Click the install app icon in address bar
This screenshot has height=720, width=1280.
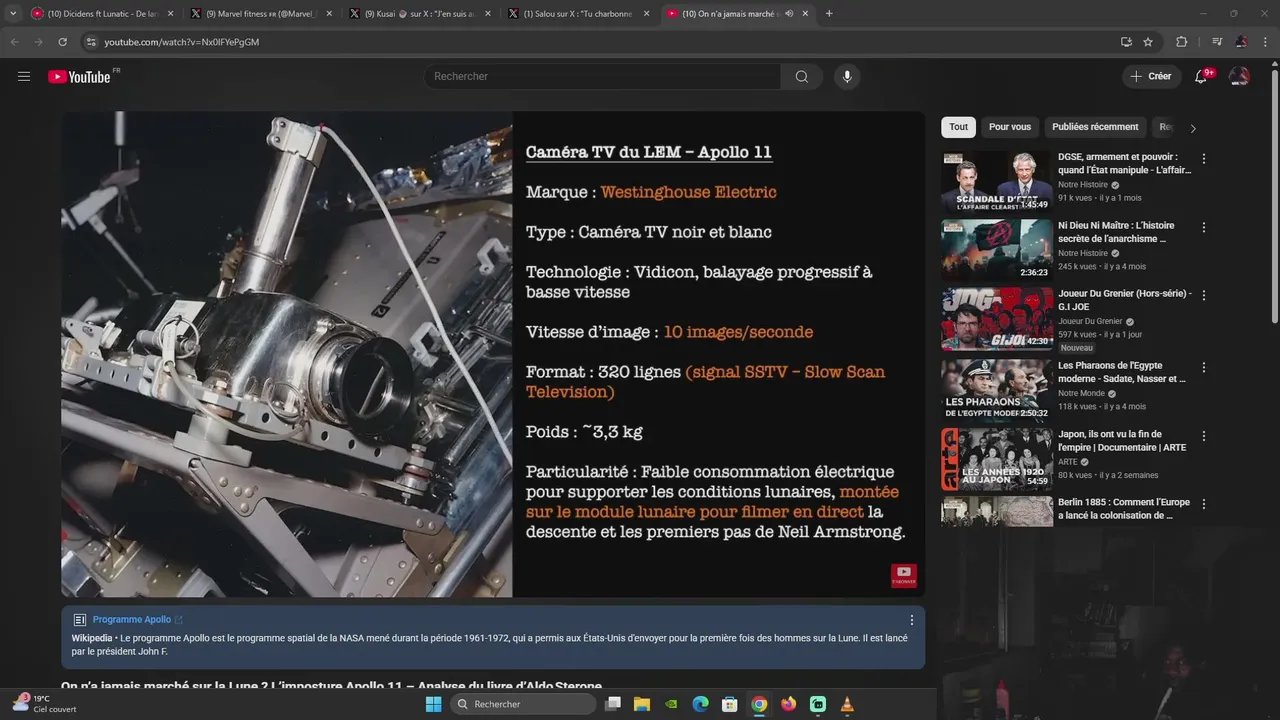1126,42
